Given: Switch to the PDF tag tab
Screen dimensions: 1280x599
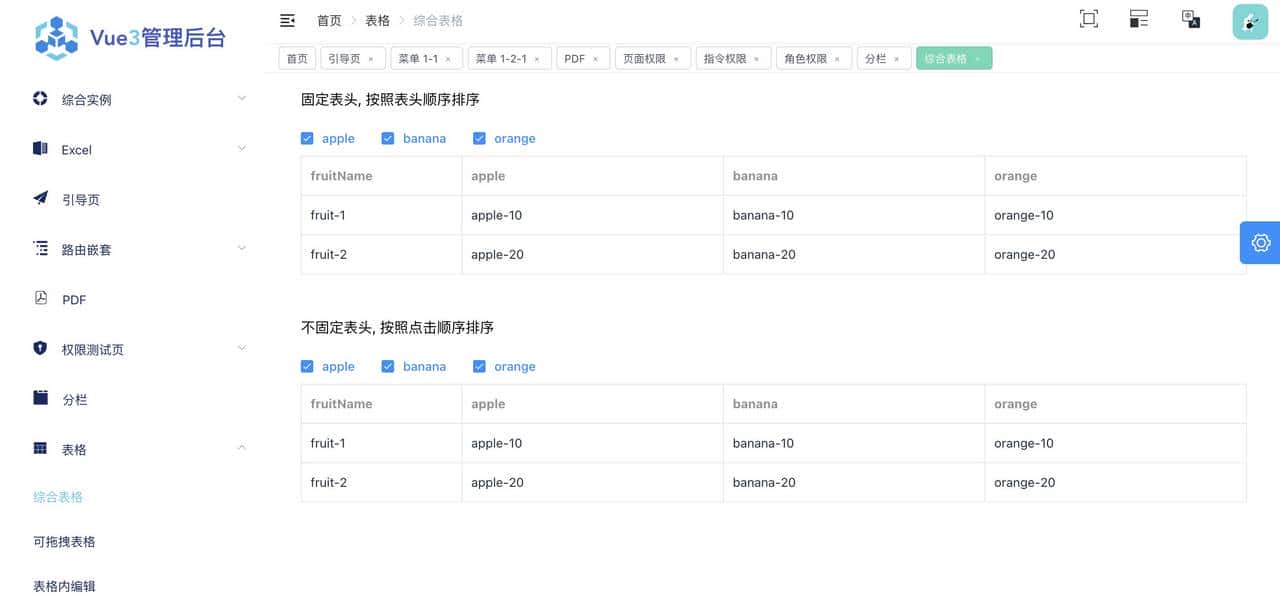Looking at the screenshot, I should coord(573,58).
